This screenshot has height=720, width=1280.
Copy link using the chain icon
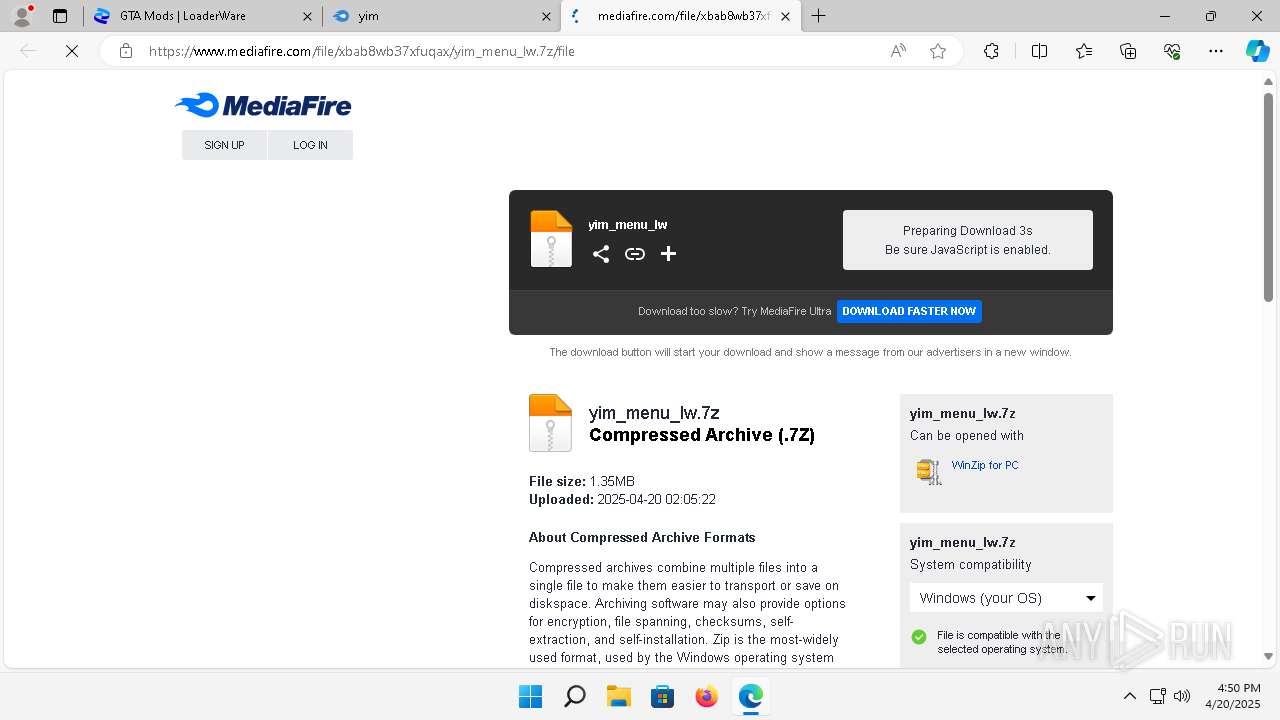(x=635, y=254)
